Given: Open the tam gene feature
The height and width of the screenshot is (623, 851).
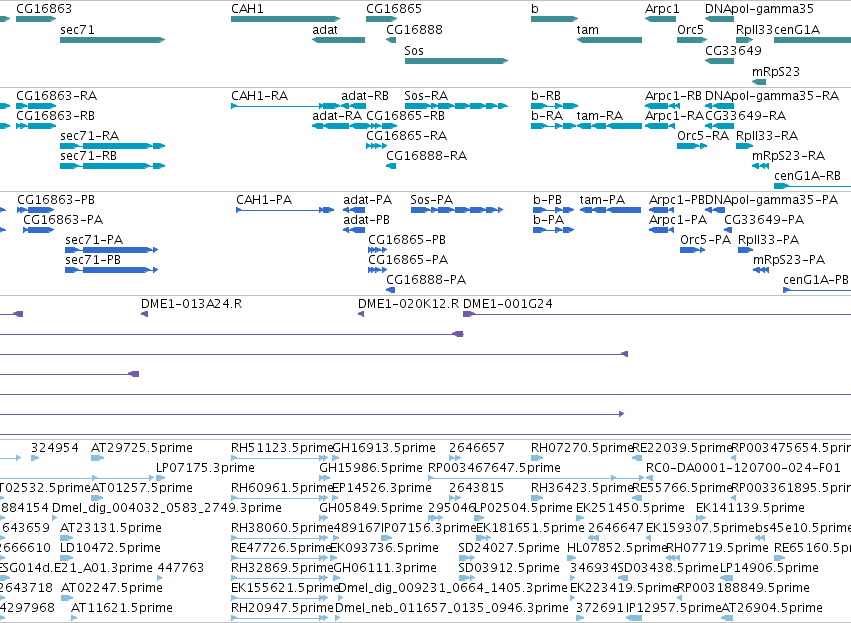Looking at the screenshot, I should [609, 40].
